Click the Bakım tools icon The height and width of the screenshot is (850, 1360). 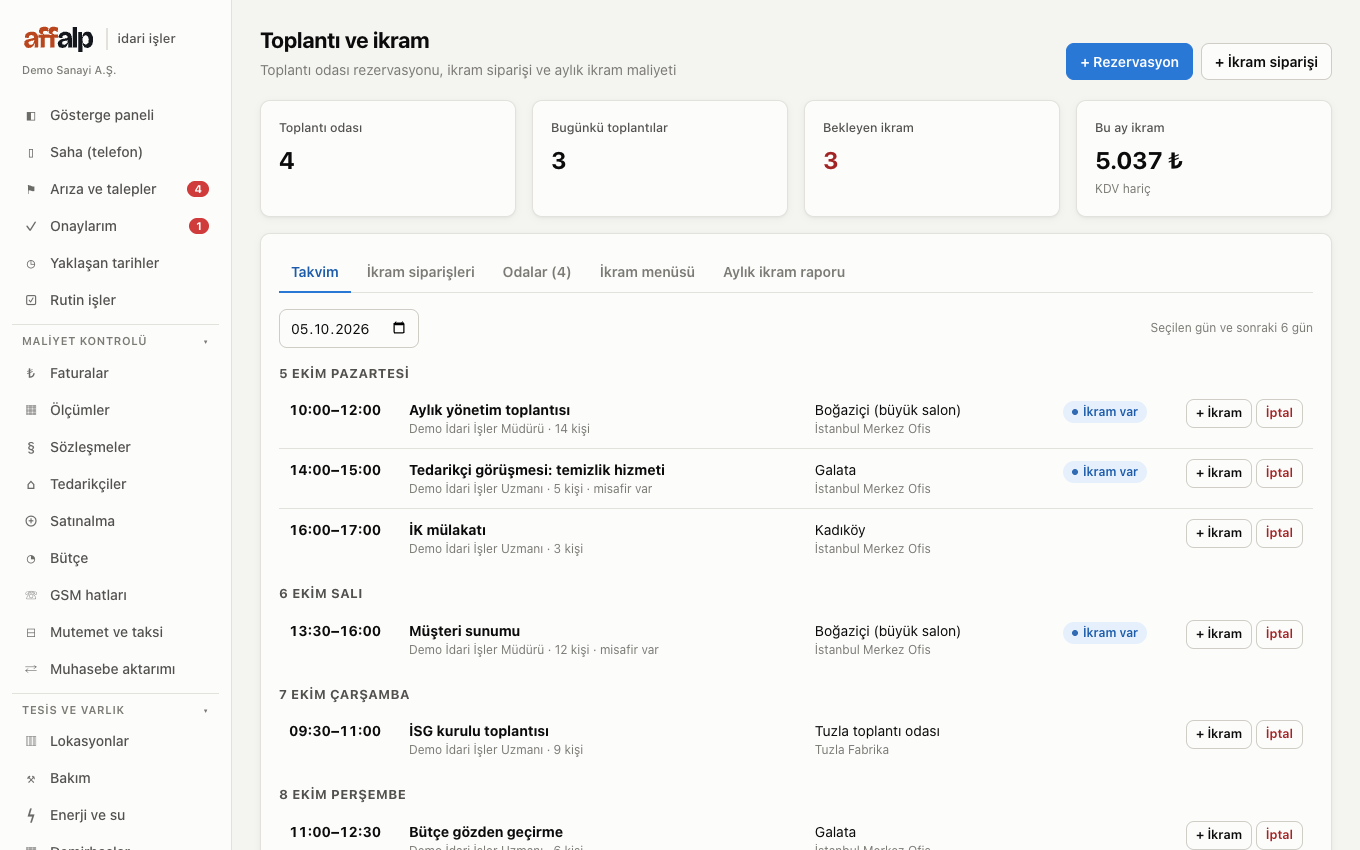pyautogui.click(x=31, y=778)
